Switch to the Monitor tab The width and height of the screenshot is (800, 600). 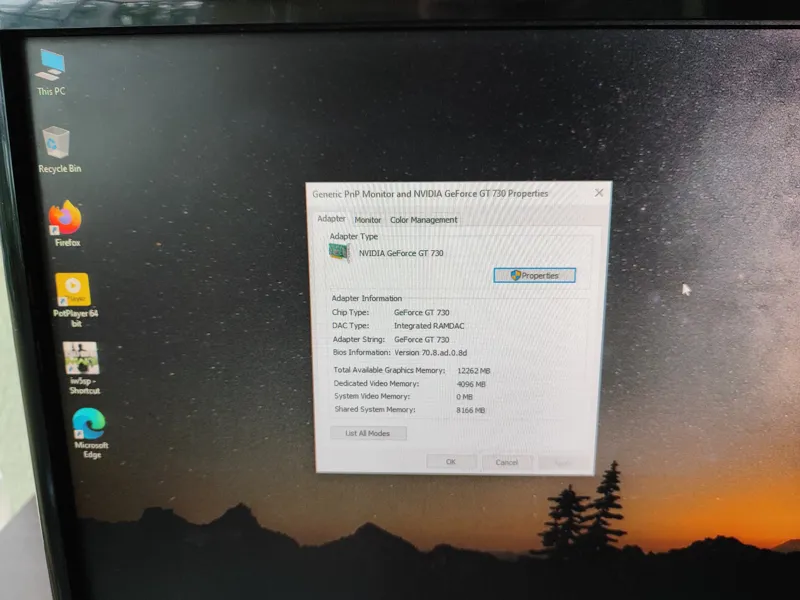367,220
